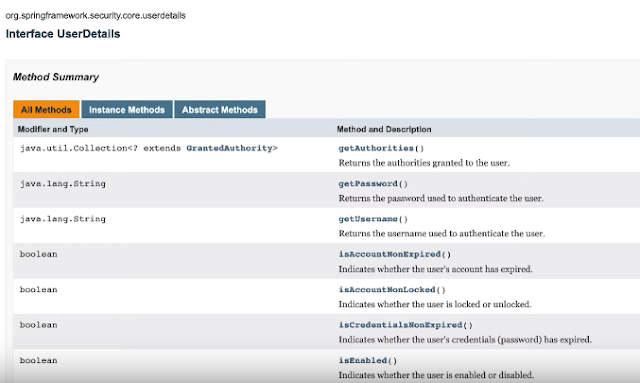Open the isEnabled() method link
Screen dimensions: 640x383
(362, 361)
